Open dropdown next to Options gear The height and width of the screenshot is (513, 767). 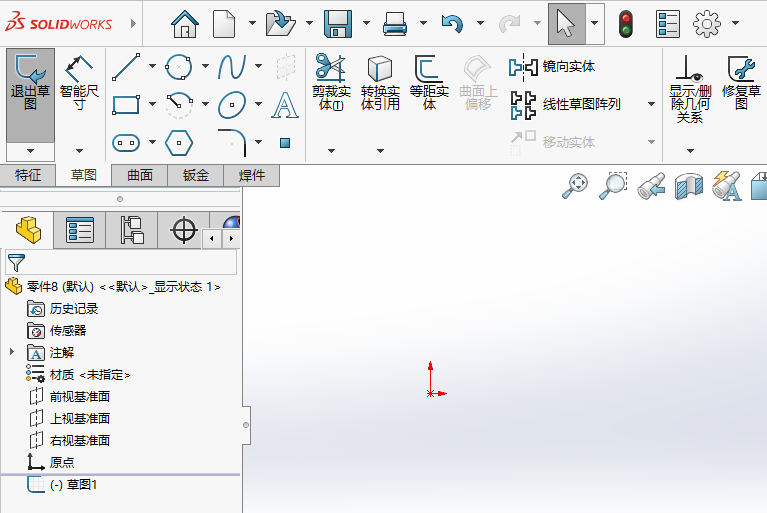(735, 23)
